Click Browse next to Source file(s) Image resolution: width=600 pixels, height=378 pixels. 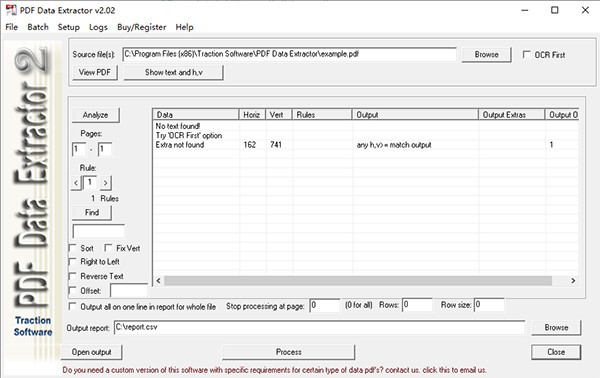pyautogui.click(x=486, y=55)
